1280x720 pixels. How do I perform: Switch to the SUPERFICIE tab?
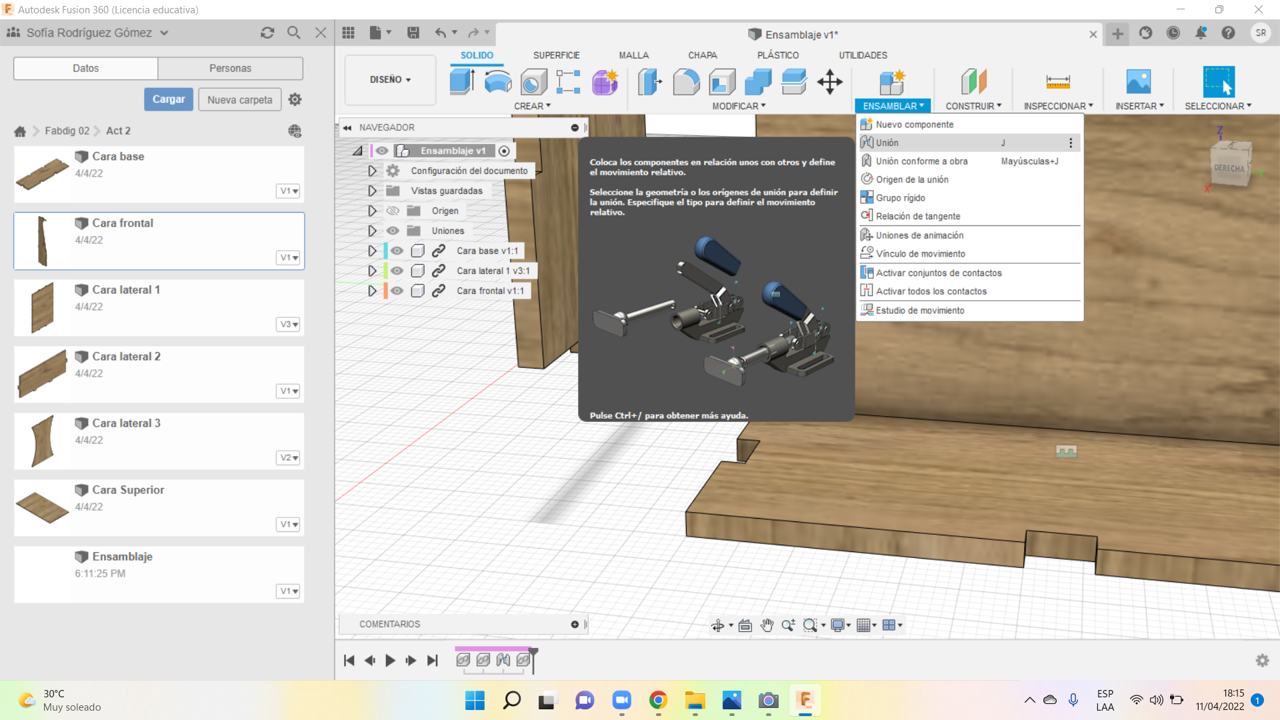click(556, 55)
